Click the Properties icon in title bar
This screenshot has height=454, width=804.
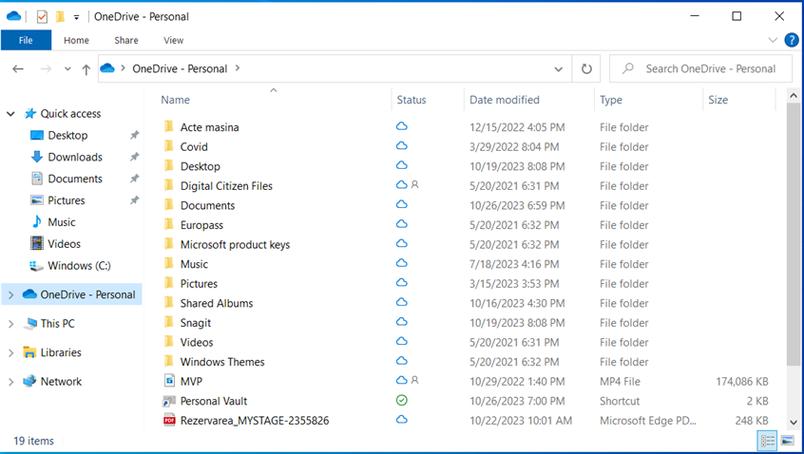point(42,17)
